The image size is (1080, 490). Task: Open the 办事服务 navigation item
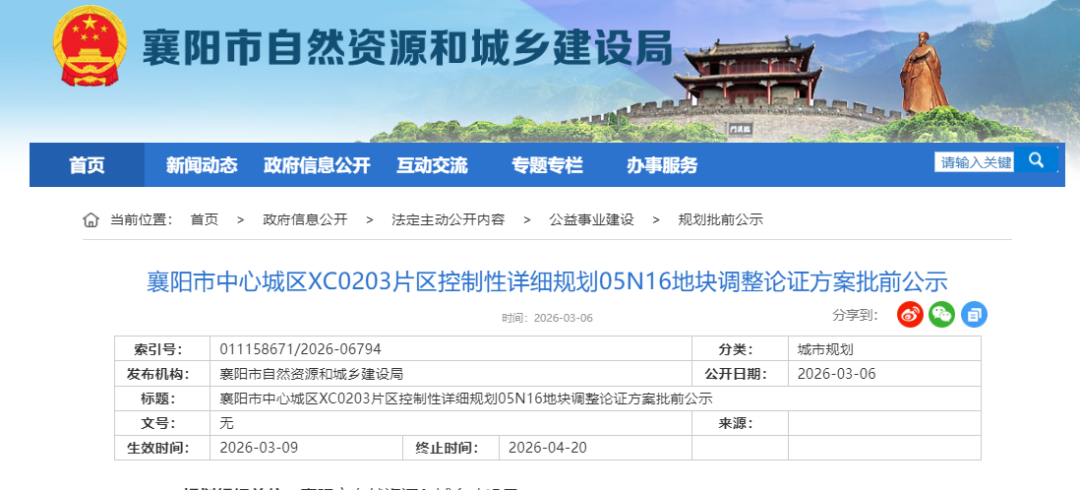tap(662, 165)
